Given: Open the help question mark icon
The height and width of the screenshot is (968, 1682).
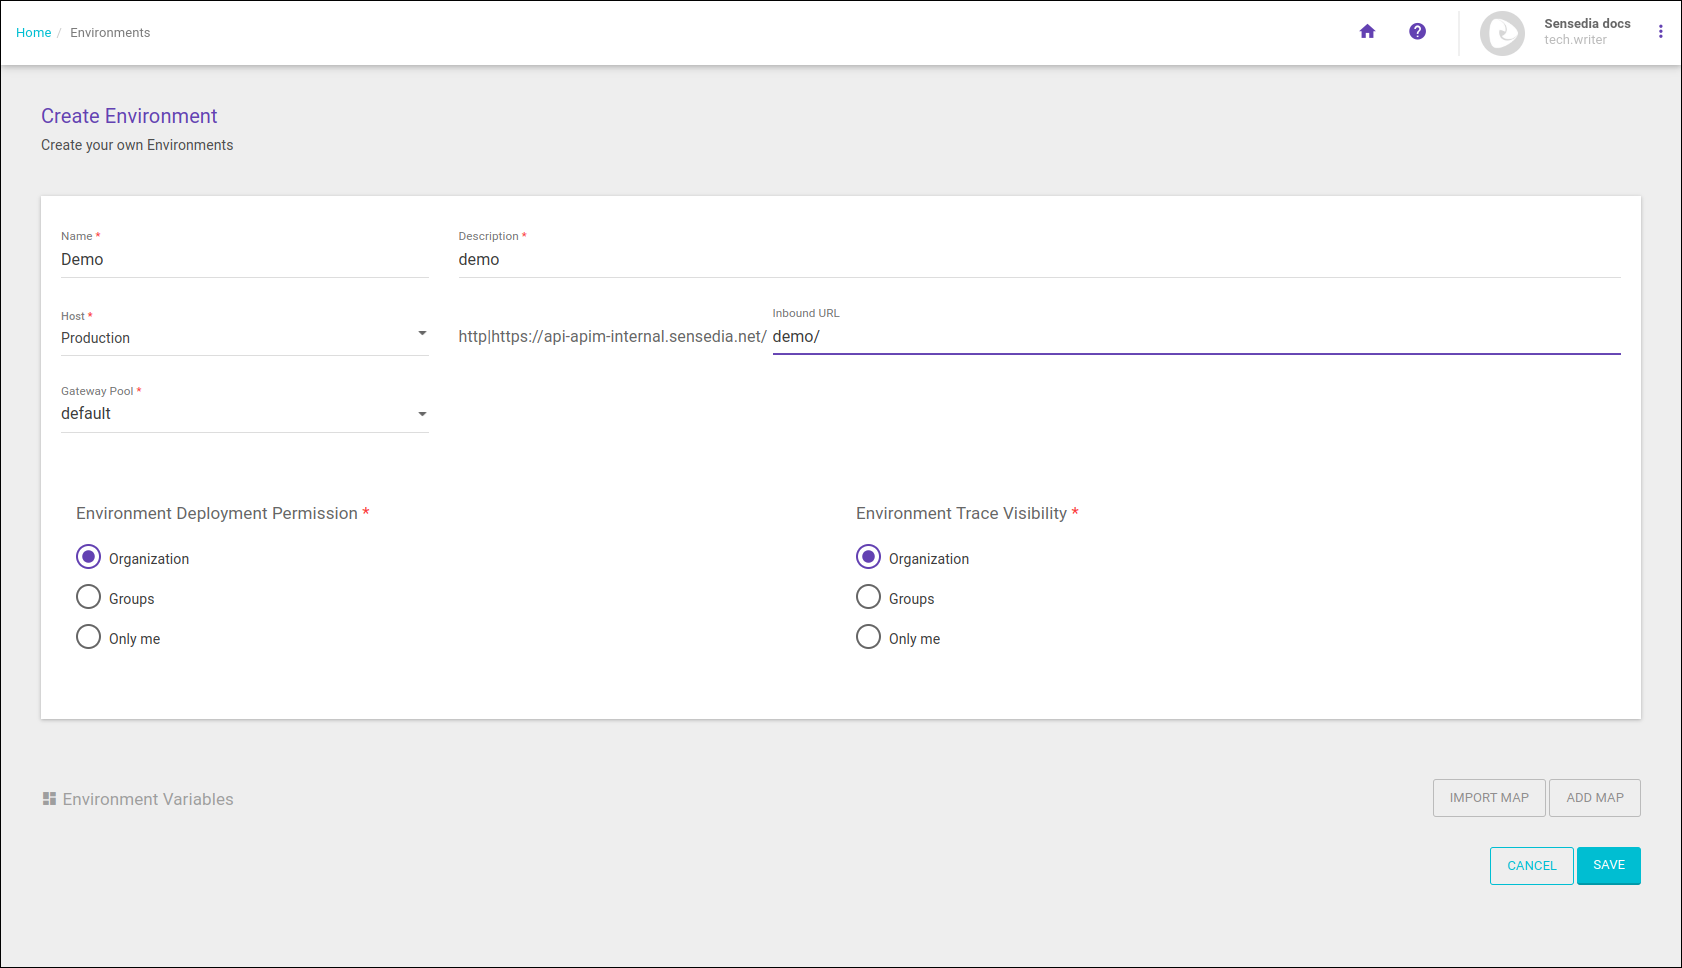Looking at the screenshot, I should pos(1417,32).
